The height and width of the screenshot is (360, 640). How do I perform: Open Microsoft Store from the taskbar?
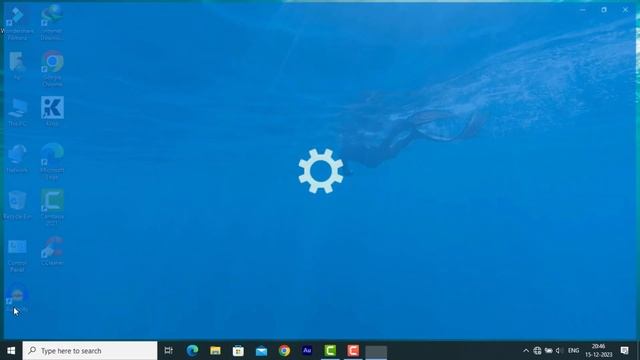point(238,351)
